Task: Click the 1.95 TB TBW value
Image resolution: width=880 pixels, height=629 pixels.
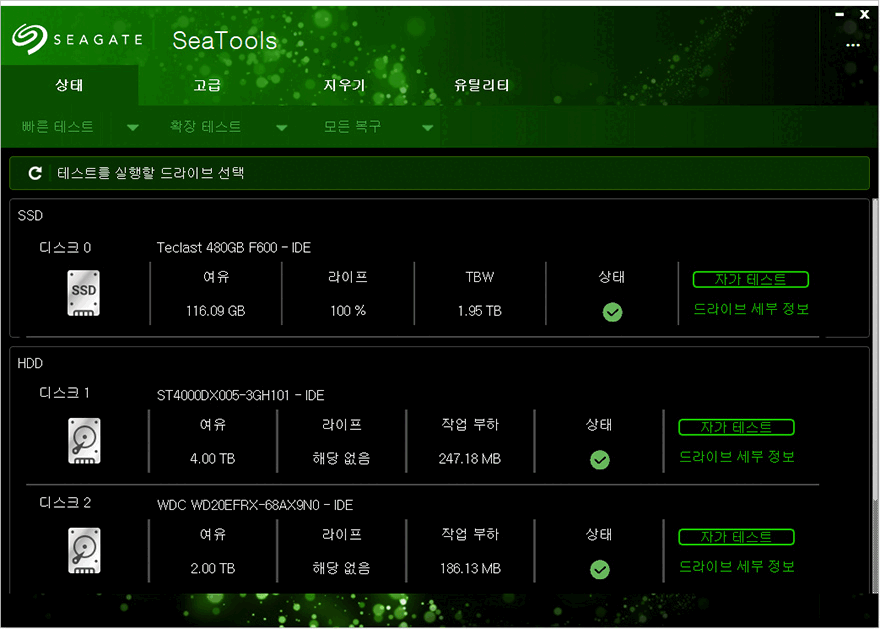Action: point(480,311)
